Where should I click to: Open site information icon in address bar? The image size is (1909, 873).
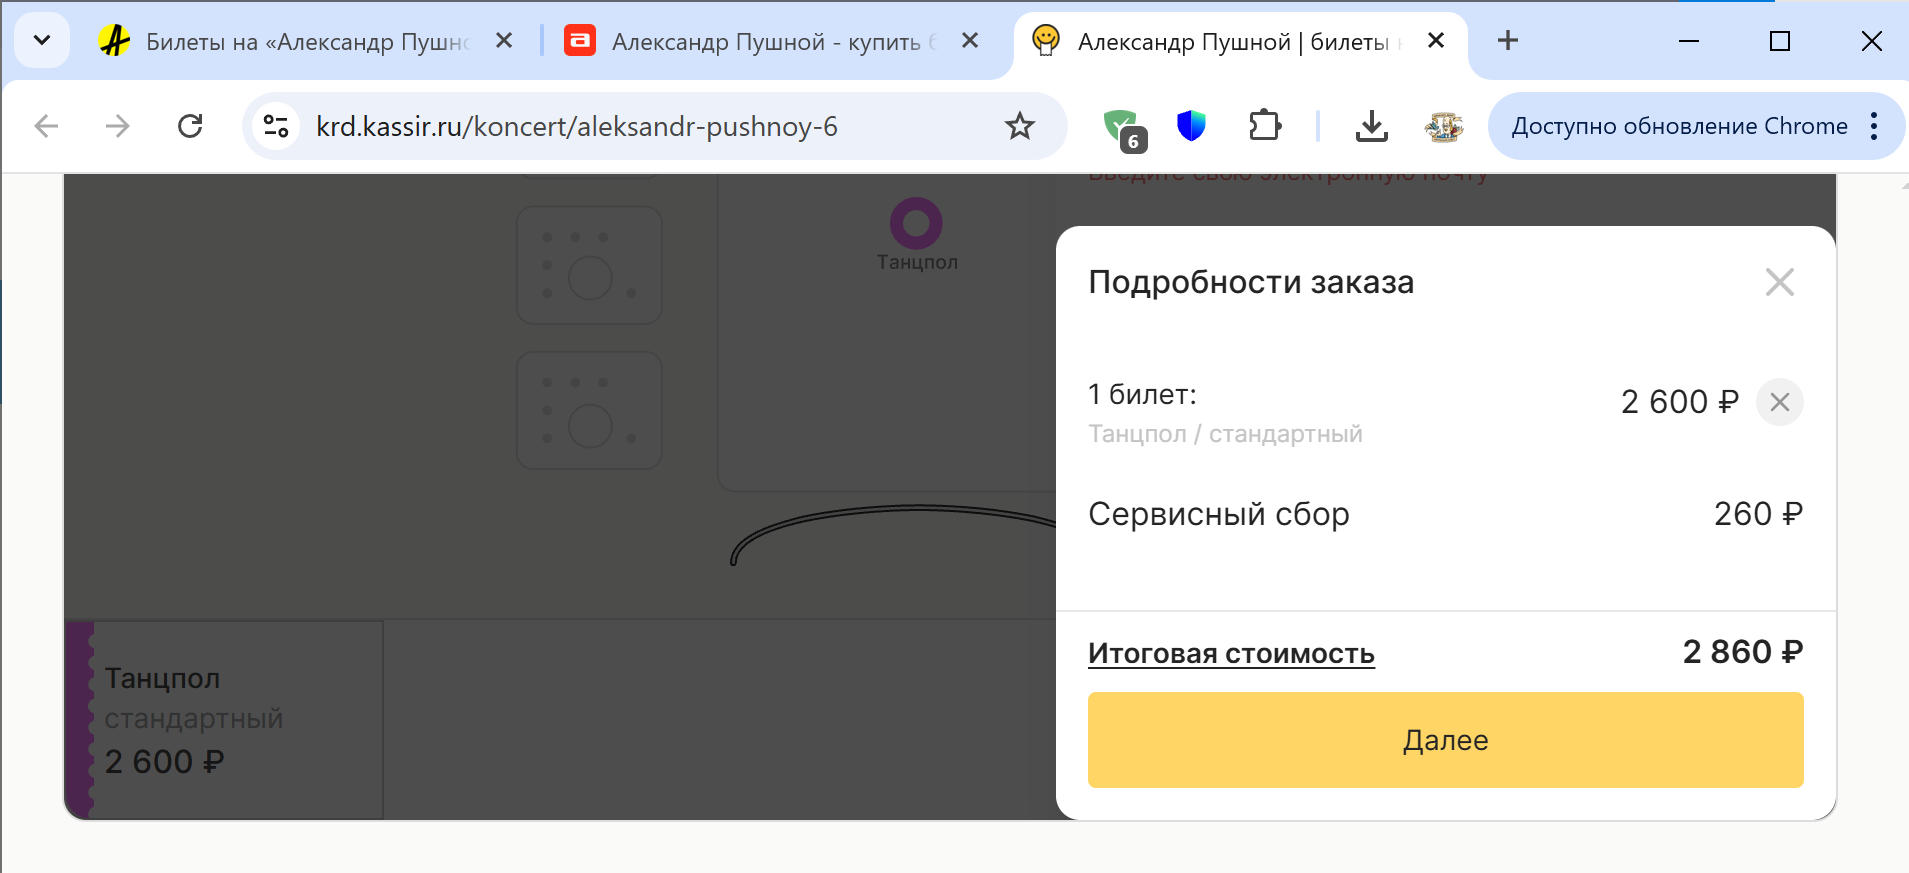coord(275,126)
